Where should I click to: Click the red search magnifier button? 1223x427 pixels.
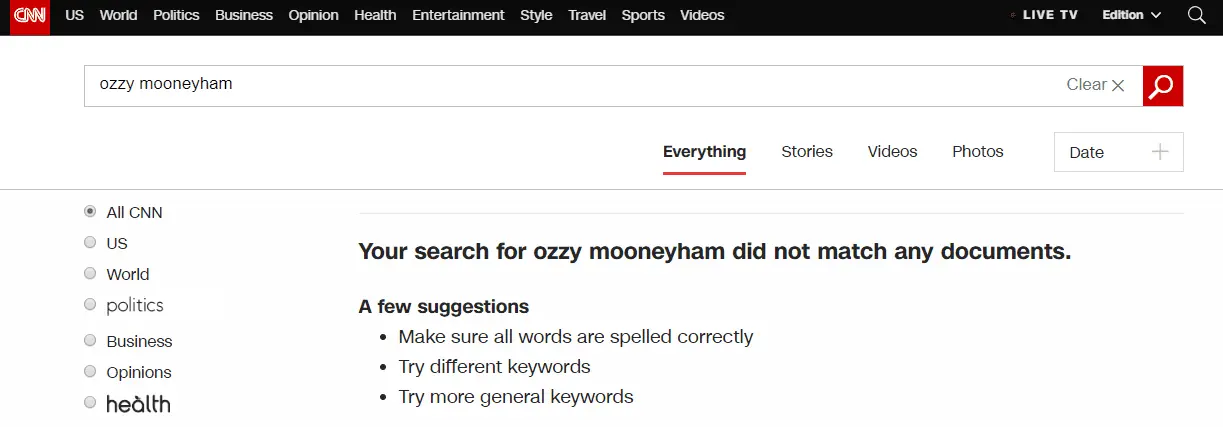tap(1162, 86)
